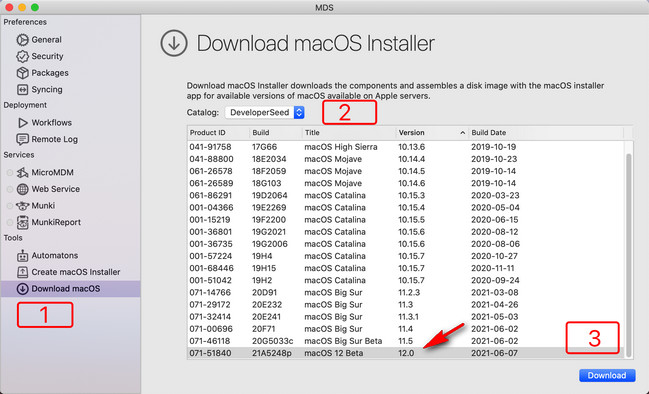Open the Catalog DeveloperSeed dropdown

(x=265, y=113)
